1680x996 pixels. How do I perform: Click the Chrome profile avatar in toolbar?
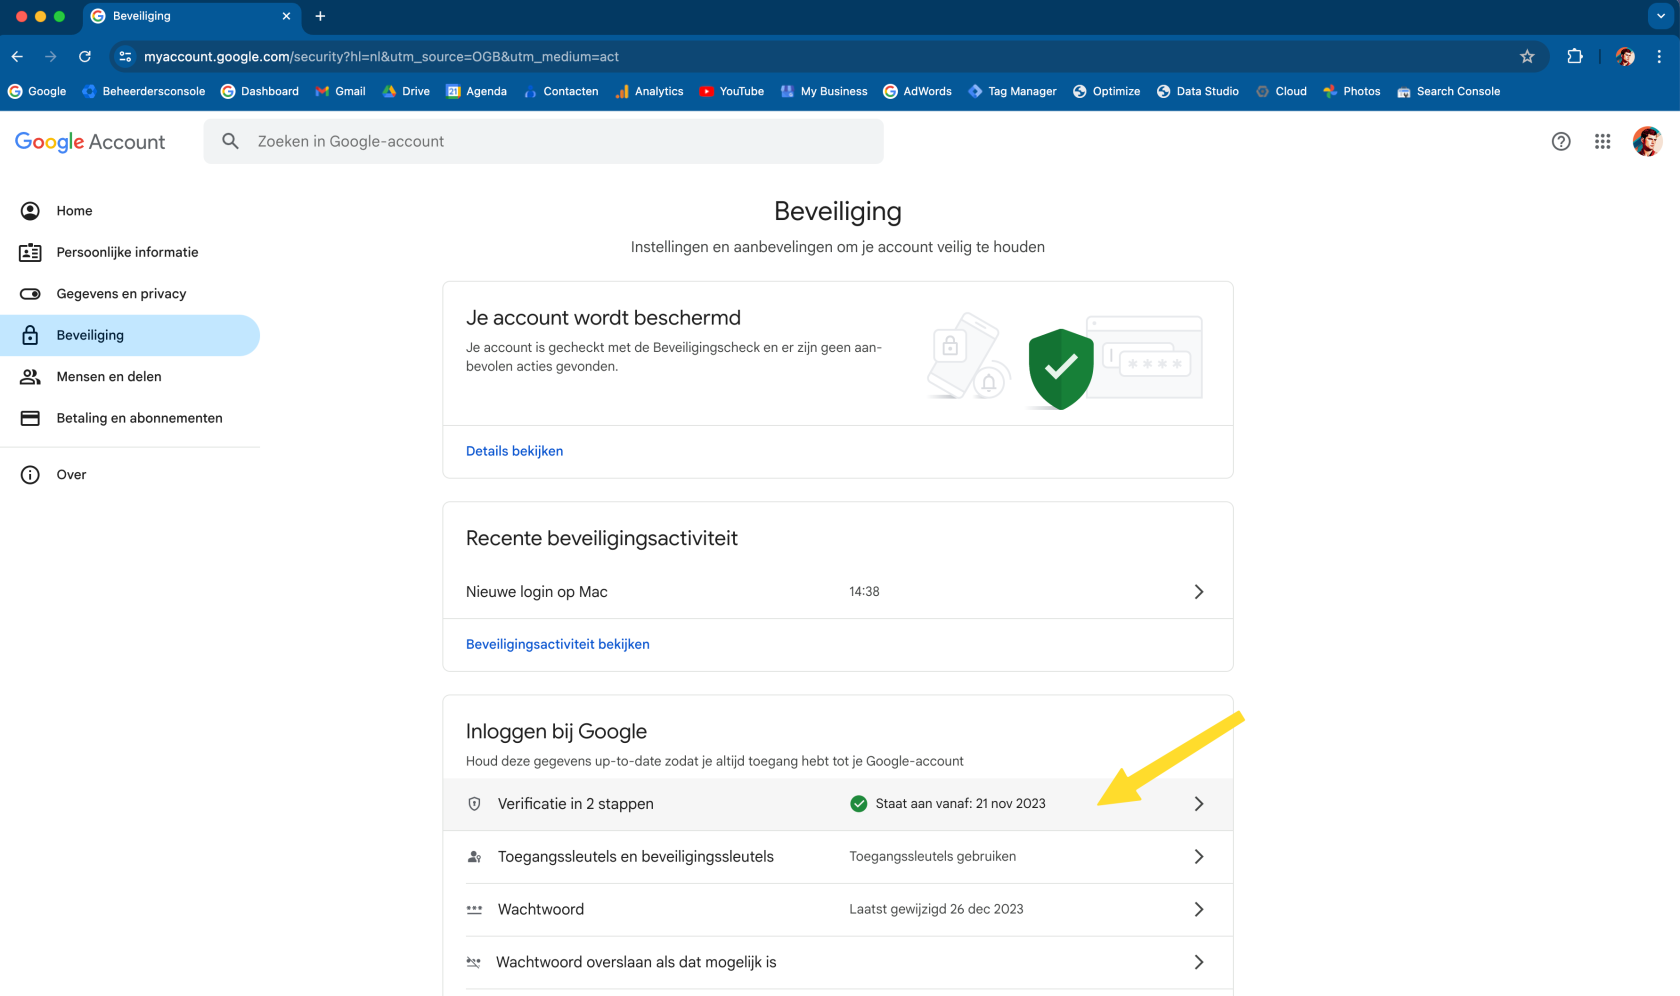point(1625,57)
